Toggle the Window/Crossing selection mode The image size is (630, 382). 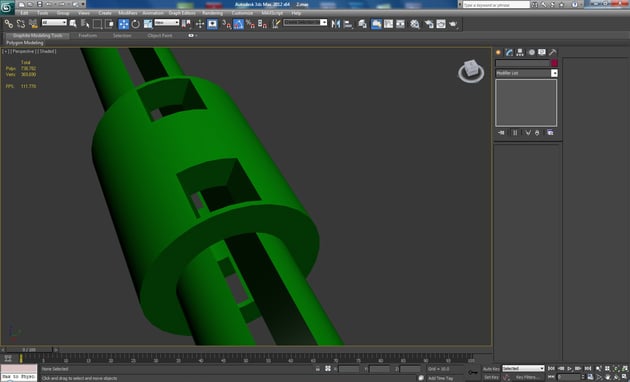pos(109,24)
